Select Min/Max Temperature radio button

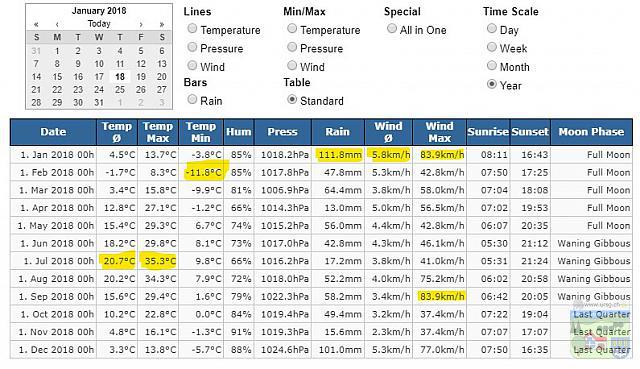(292, 29)
